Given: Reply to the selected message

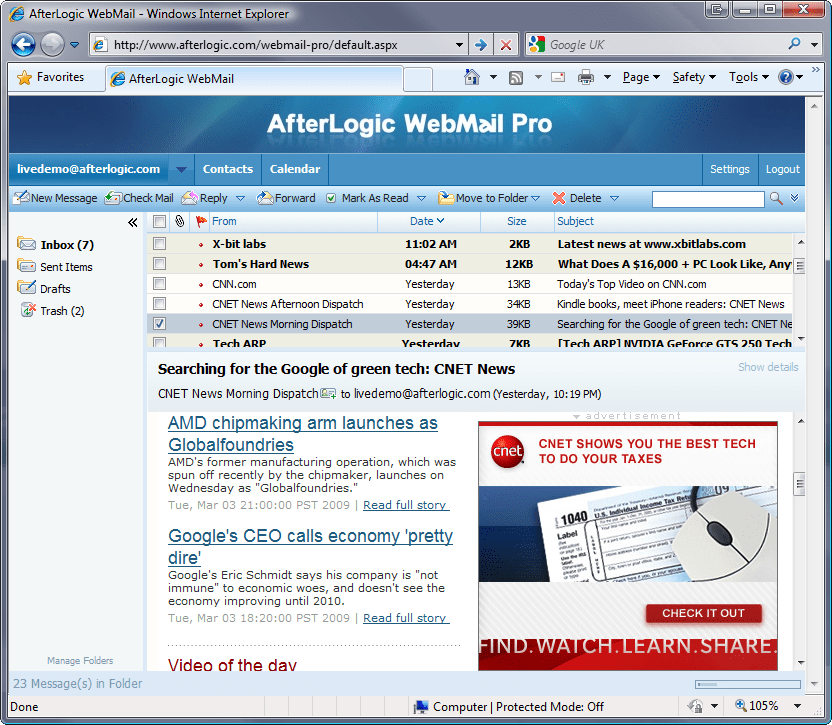Looking at the screenshot, I should pyautogui.click(x=207, y=198).
